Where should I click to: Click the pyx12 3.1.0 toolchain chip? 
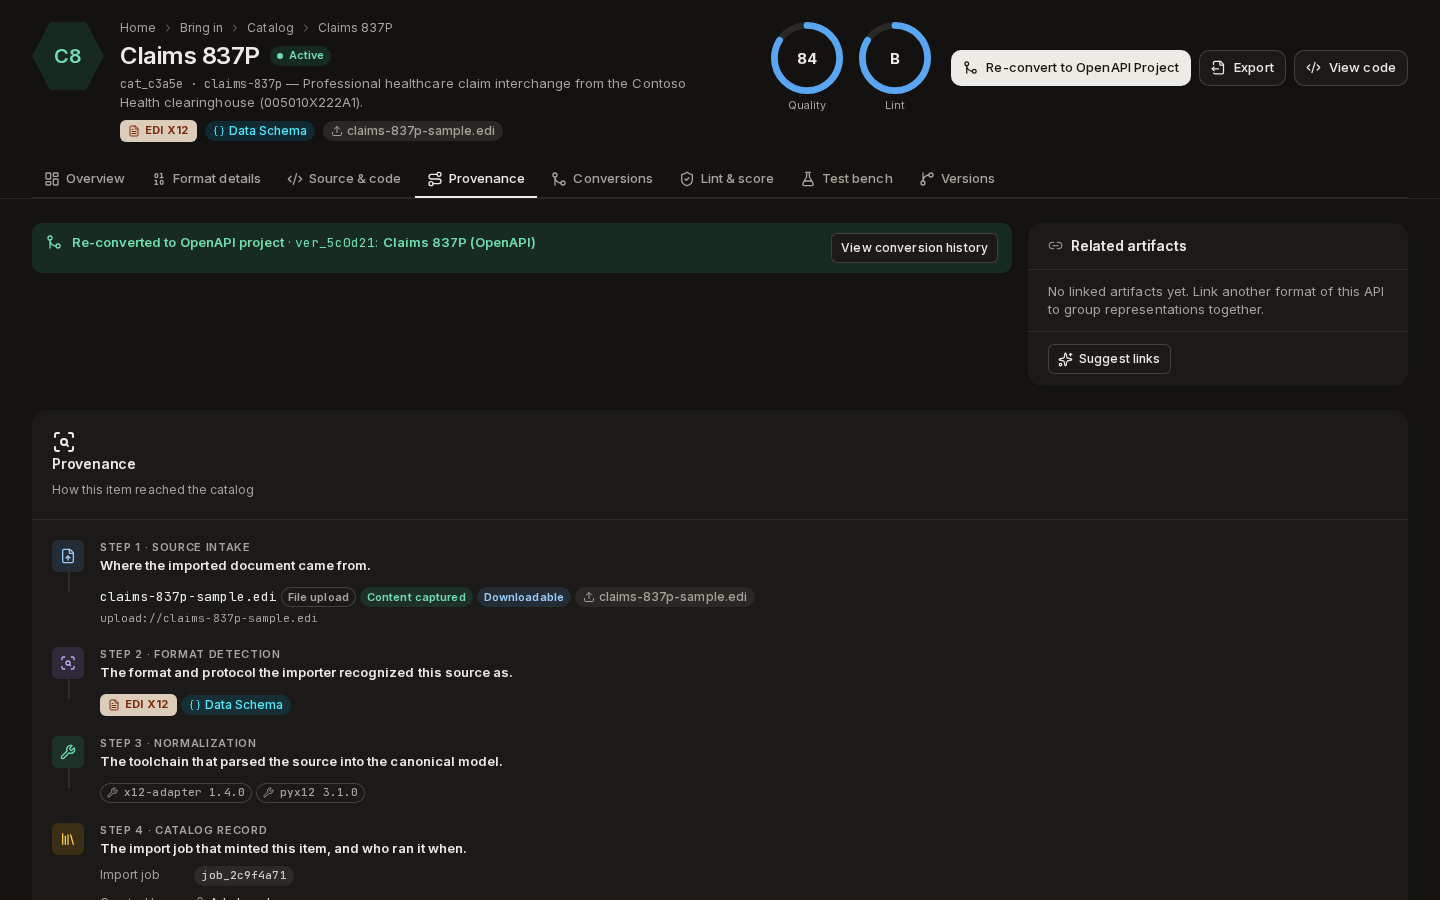tap(310, 793)
